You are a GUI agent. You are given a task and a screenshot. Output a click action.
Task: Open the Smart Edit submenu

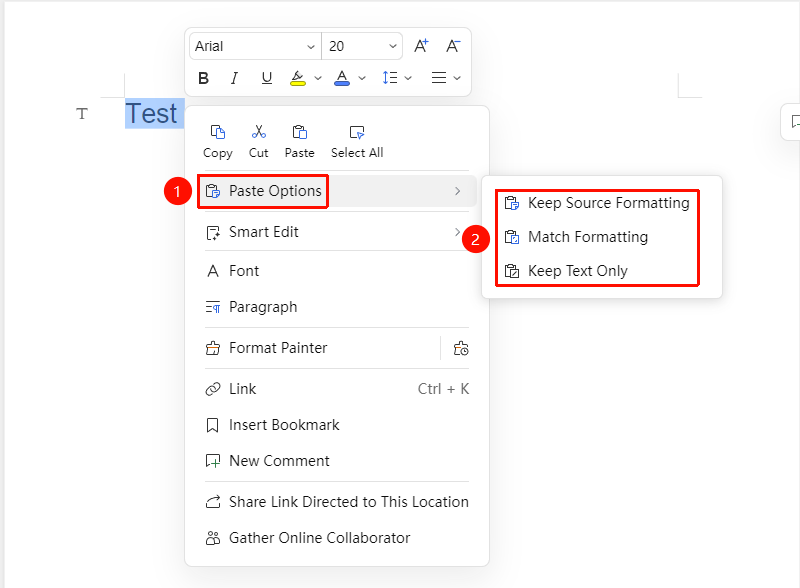click(337, 232)
